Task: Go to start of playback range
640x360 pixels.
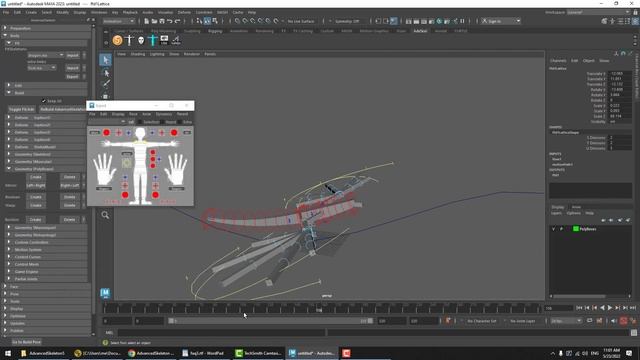Action: point(579,308)
